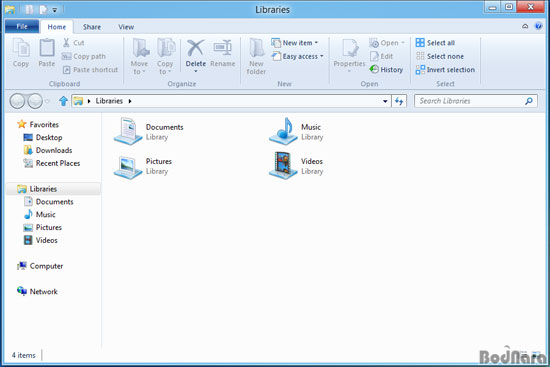Select the Documents library icon
The height and width of the screenshot is (367, 550).
click(128, 132)
